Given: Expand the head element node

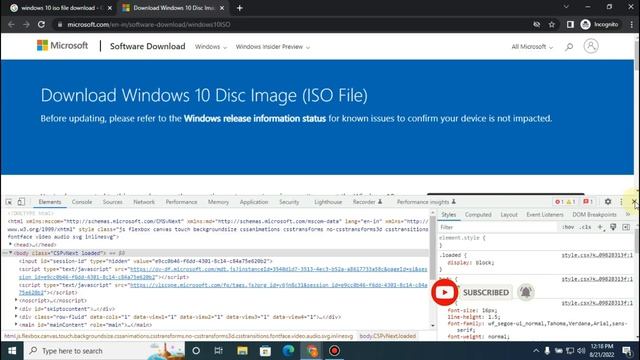Looking at the screenshot, I should point(11,245).
